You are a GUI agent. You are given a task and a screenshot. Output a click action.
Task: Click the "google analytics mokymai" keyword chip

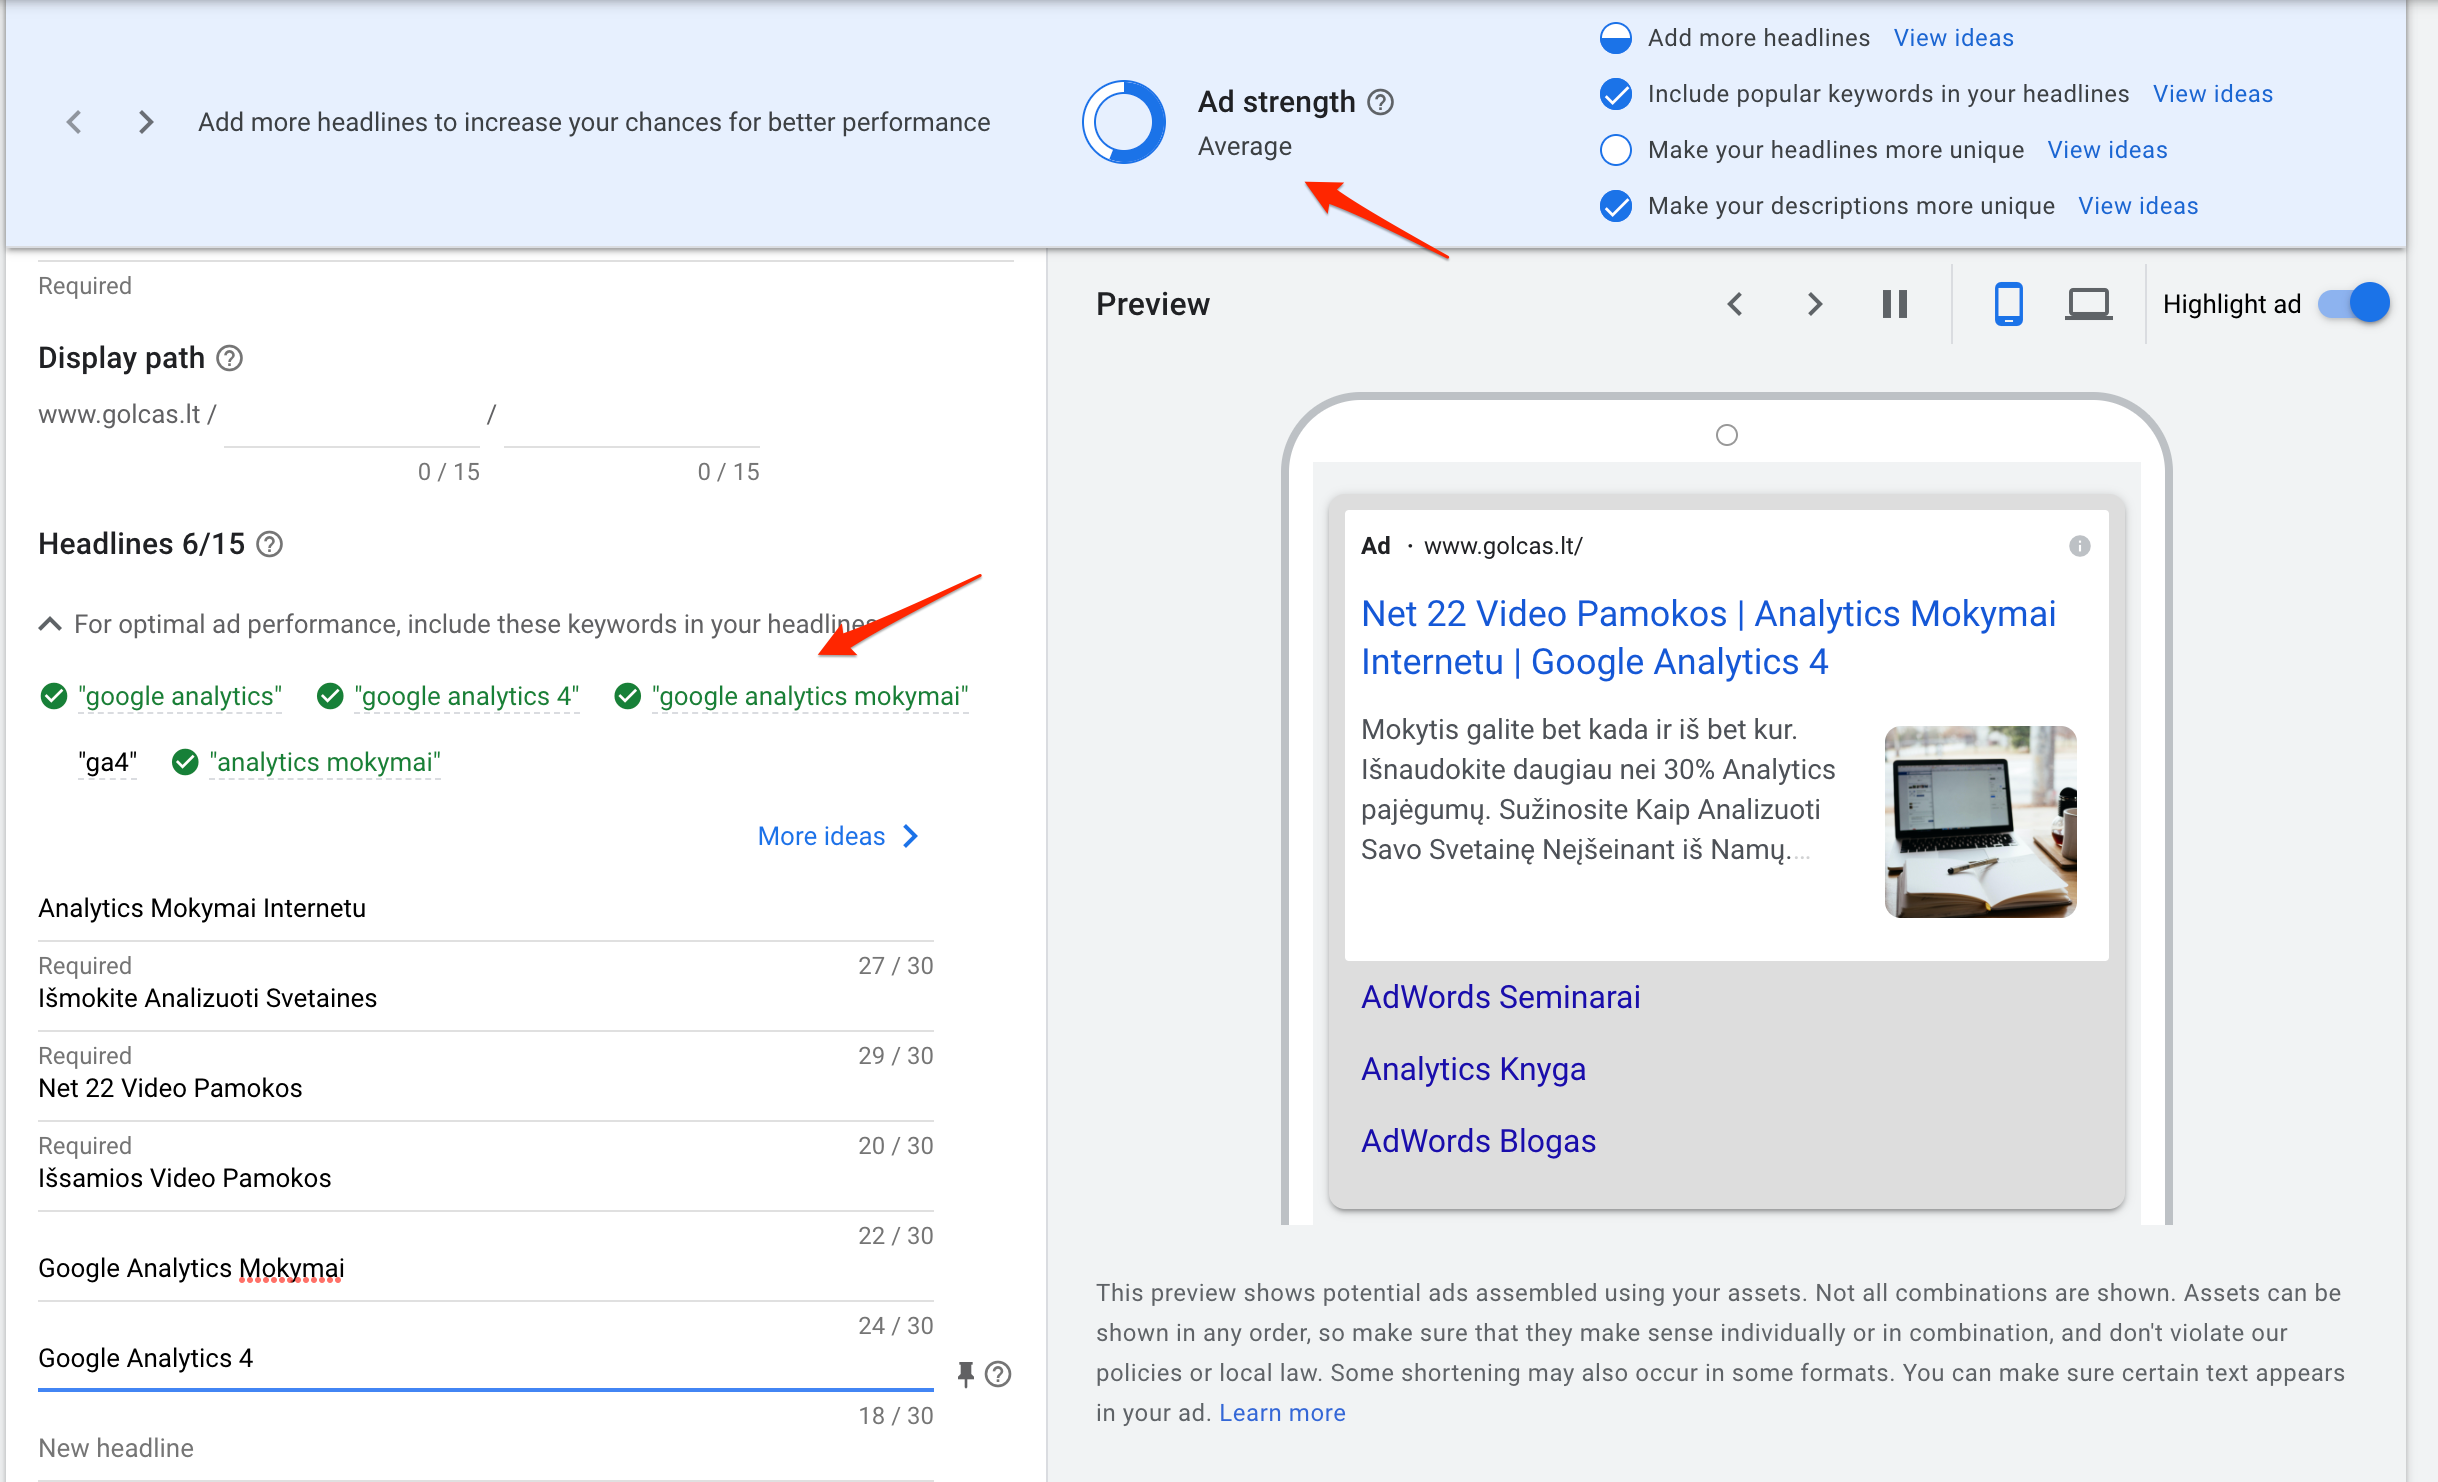coord(810,696)
